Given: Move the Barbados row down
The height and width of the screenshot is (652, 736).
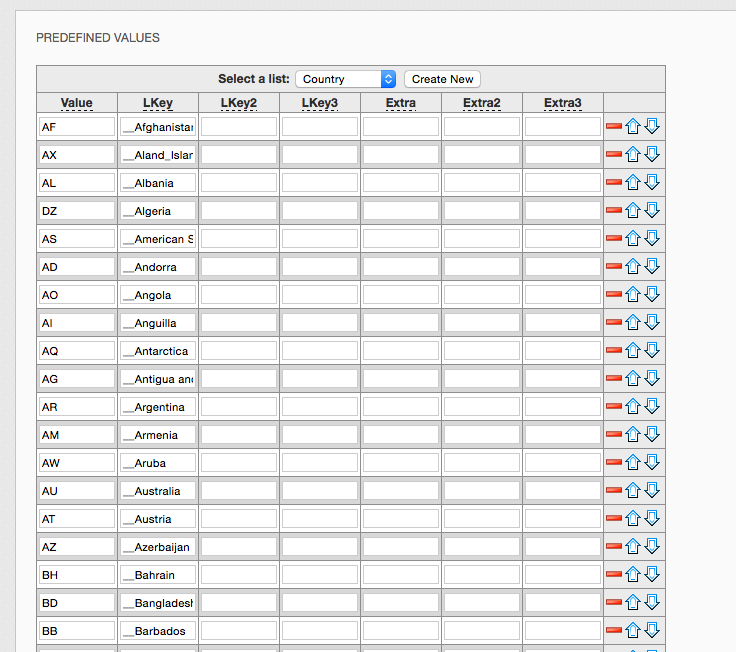Looking at the screenshot, I should point(652,630).
